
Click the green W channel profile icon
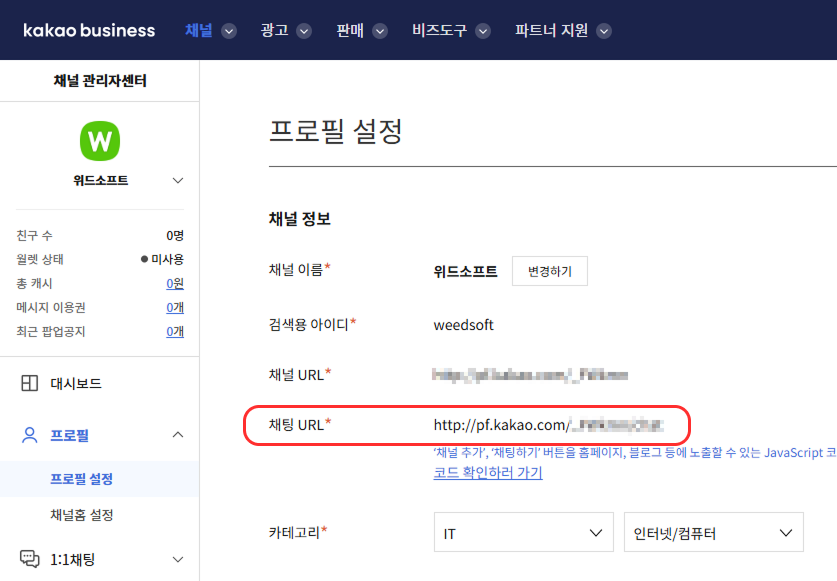100,141
